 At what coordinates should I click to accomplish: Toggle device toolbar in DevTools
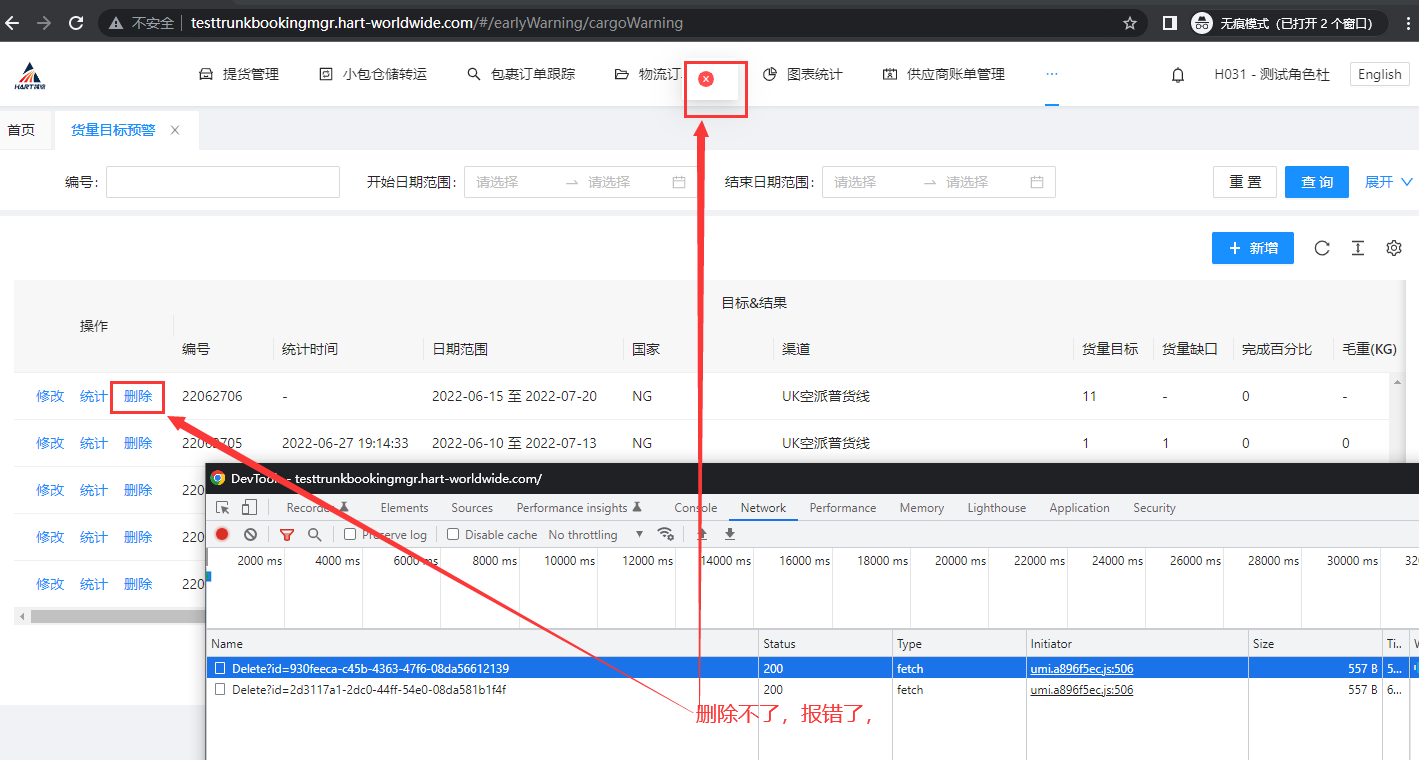250,508
